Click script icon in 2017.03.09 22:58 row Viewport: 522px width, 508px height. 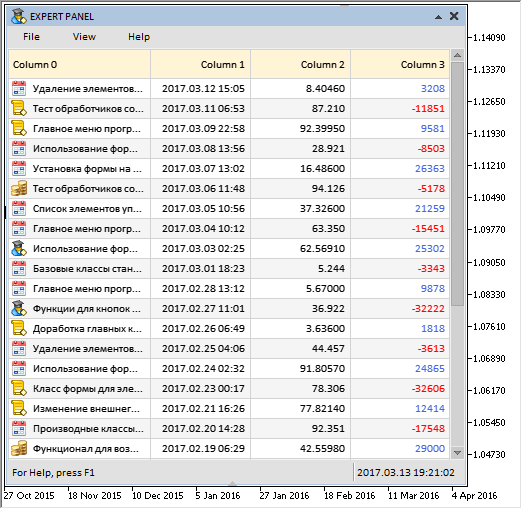19,128
